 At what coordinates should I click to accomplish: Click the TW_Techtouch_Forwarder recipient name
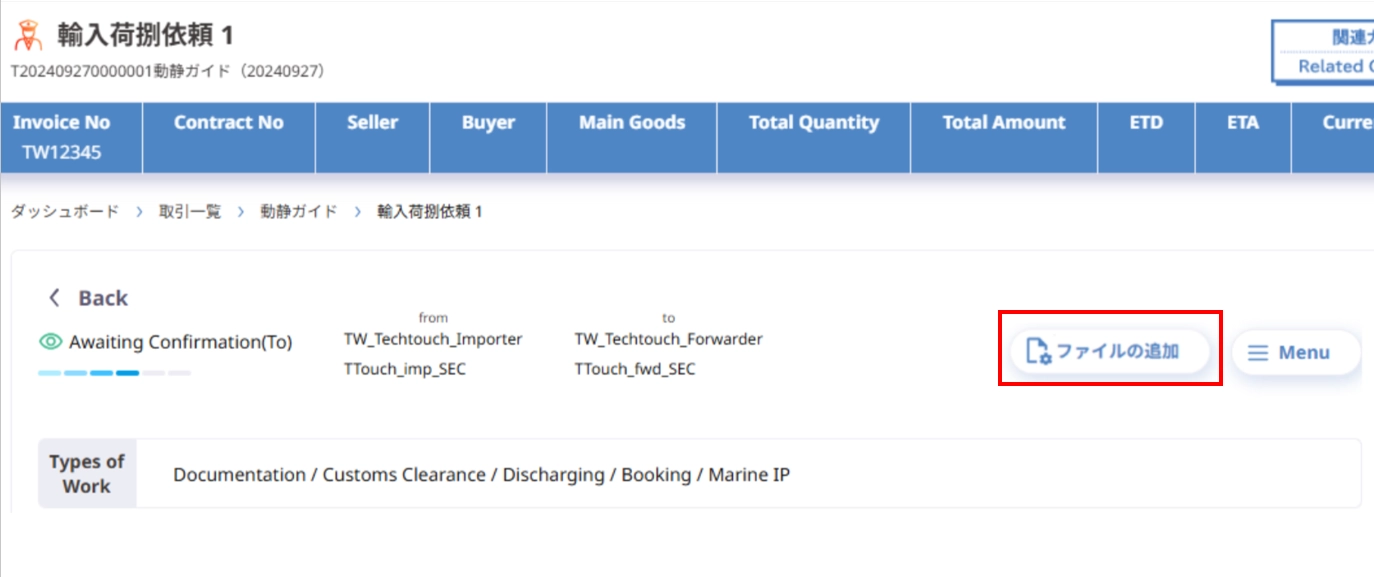coord(668,339)
